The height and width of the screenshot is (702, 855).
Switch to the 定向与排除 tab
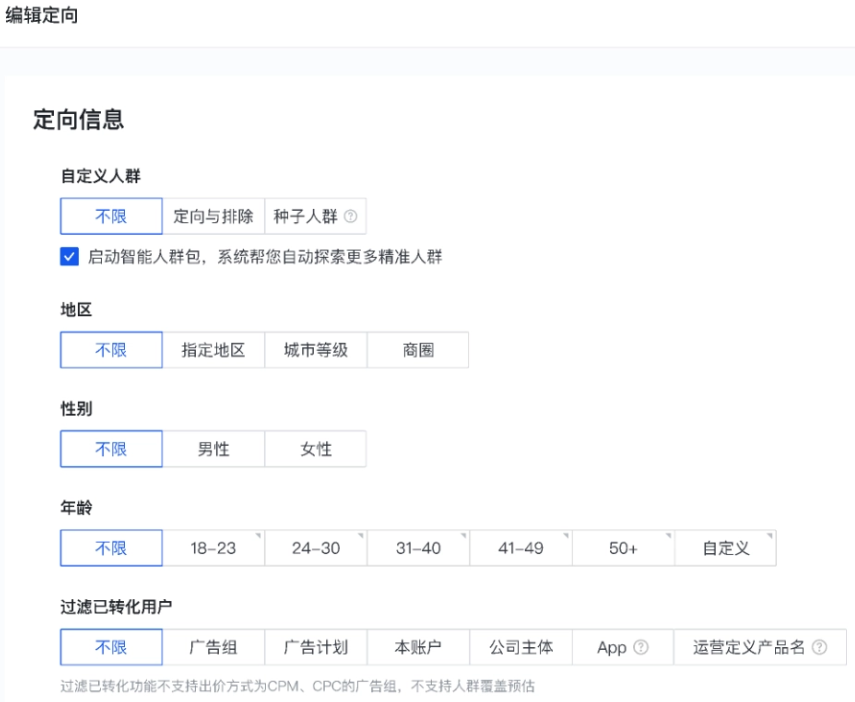213,215
